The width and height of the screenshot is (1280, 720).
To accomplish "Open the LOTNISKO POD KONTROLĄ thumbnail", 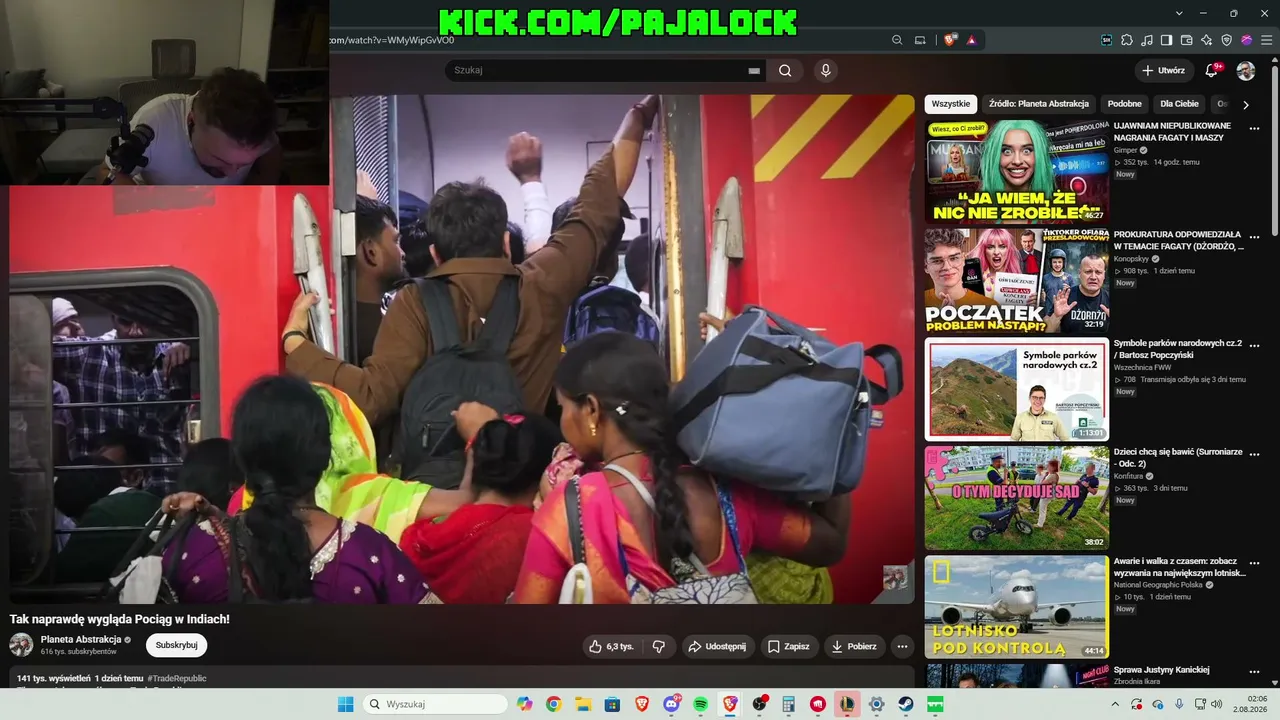I will pyautogui.click(x=1017, y=607).
